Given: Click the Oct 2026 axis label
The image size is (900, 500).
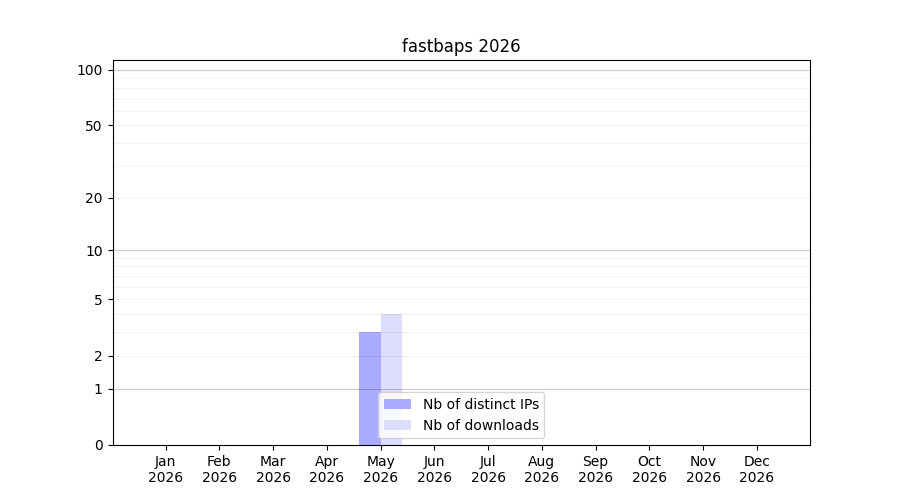Looking at the screenshot, I should (x=649, y=469).
